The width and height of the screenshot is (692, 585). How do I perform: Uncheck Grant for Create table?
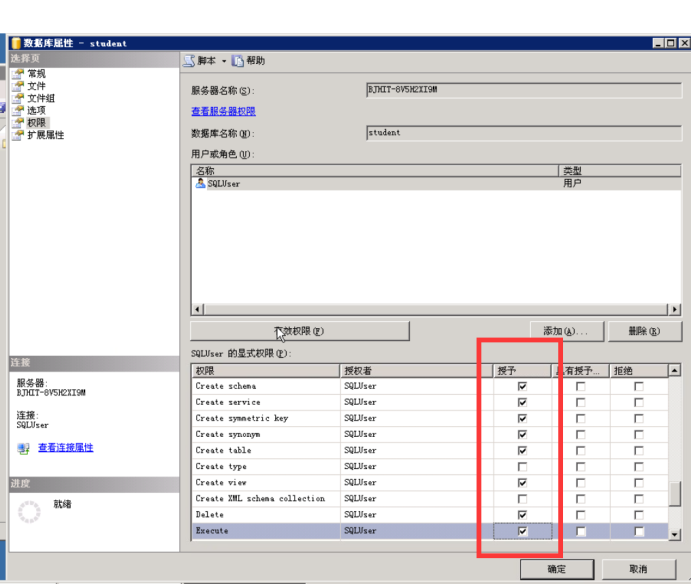click(522, 450)
